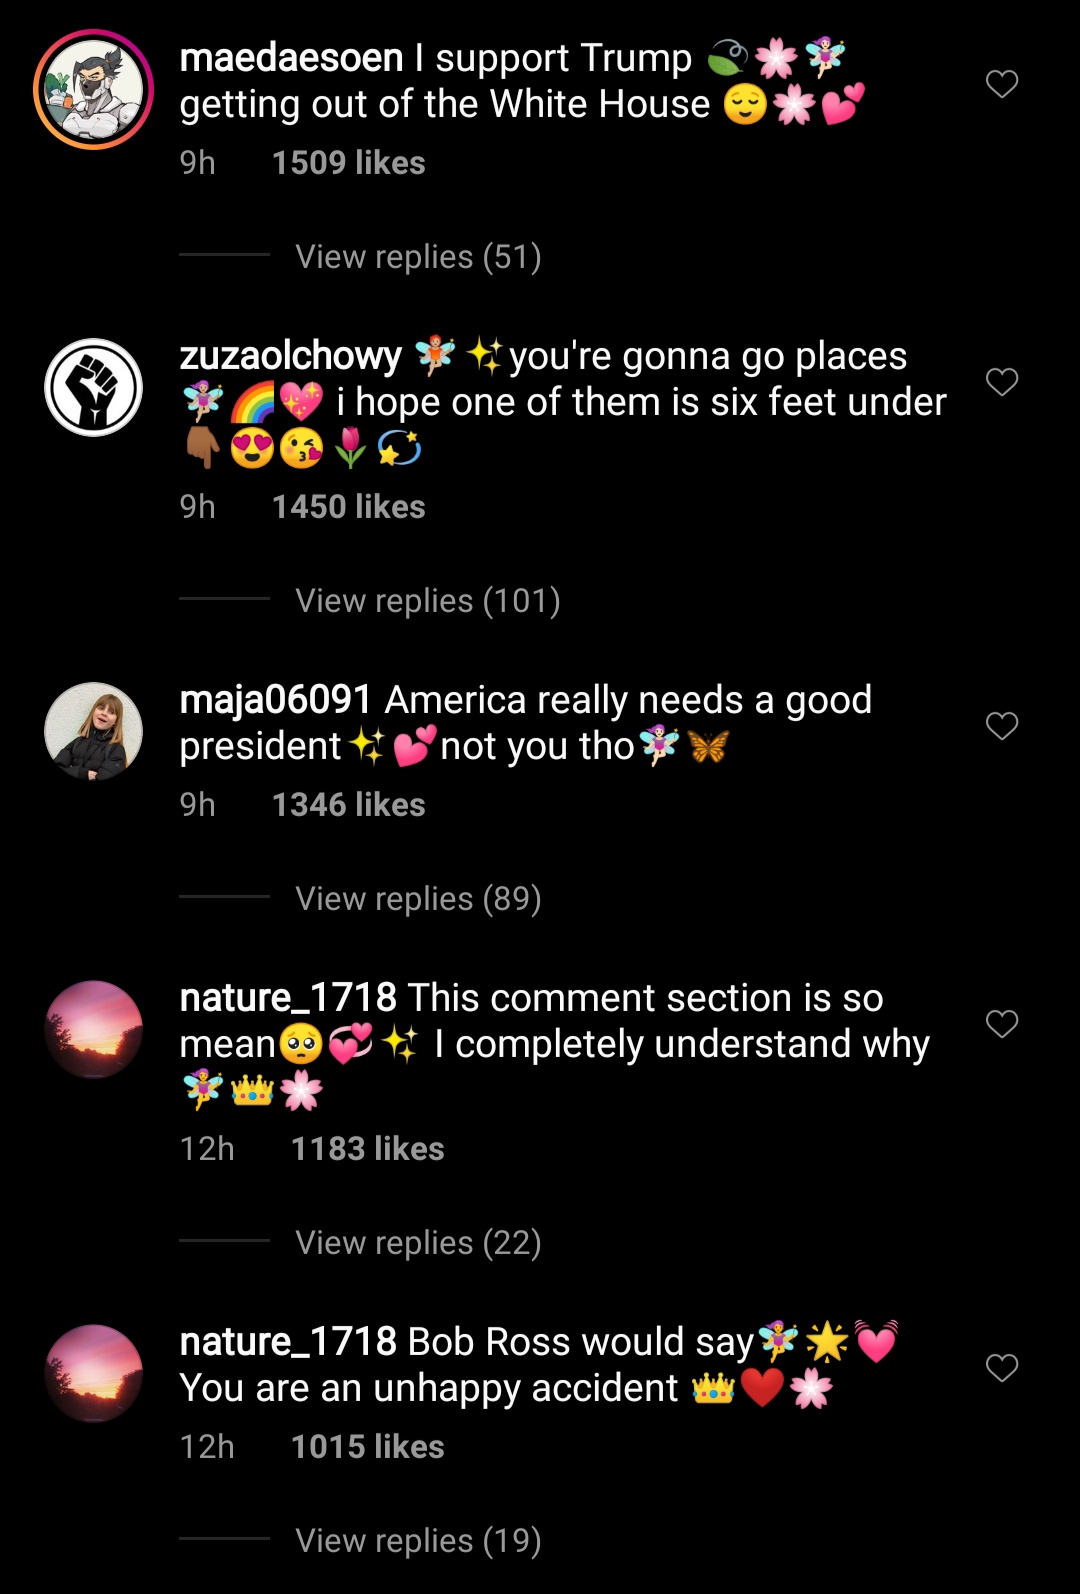Like zuzaolchowy's comment with the heart

point(1001,382)
